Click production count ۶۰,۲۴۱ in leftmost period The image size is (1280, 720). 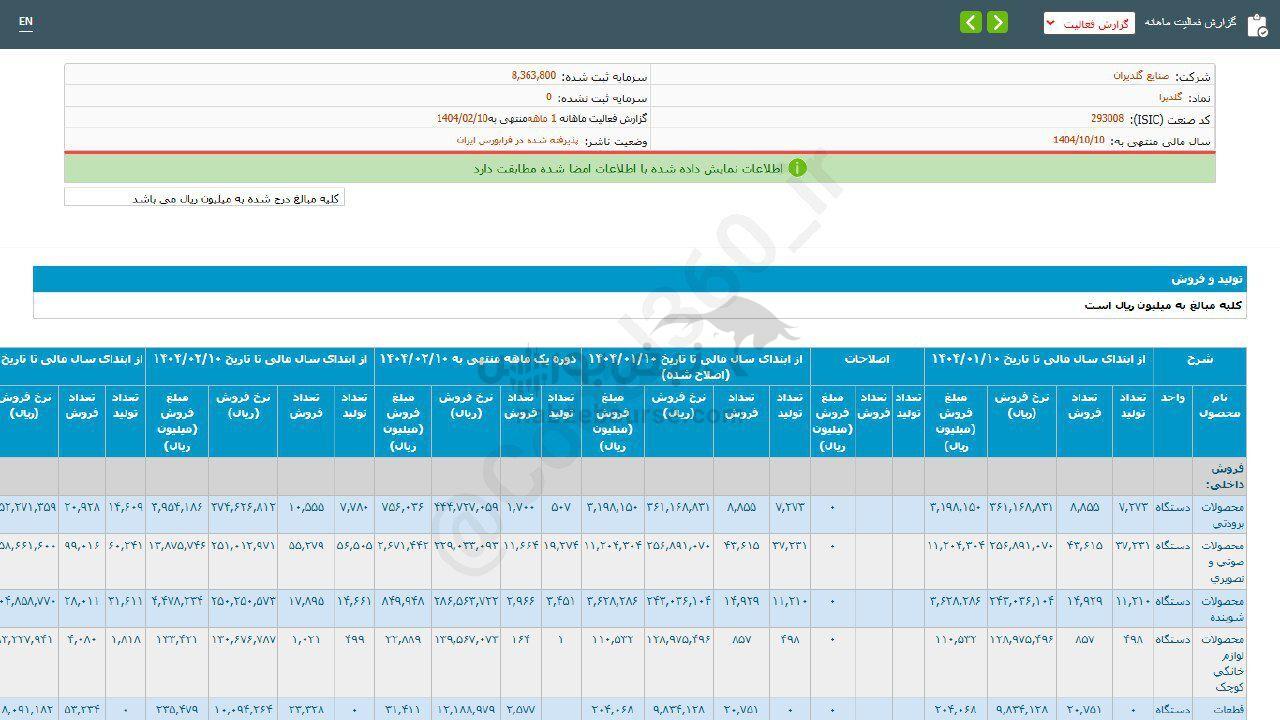pos(126,545)
